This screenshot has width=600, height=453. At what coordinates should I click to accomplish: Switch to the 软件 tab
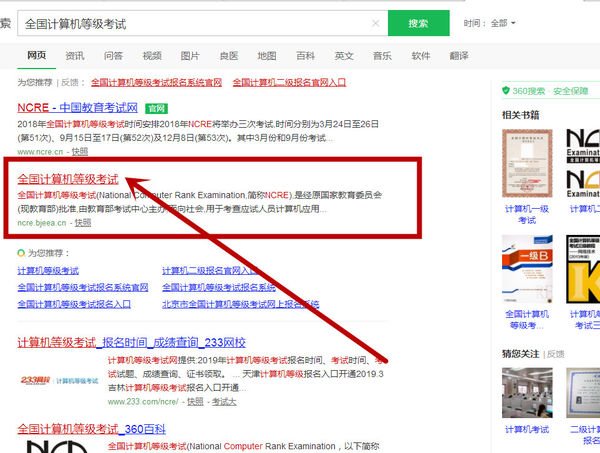point(421,56)
